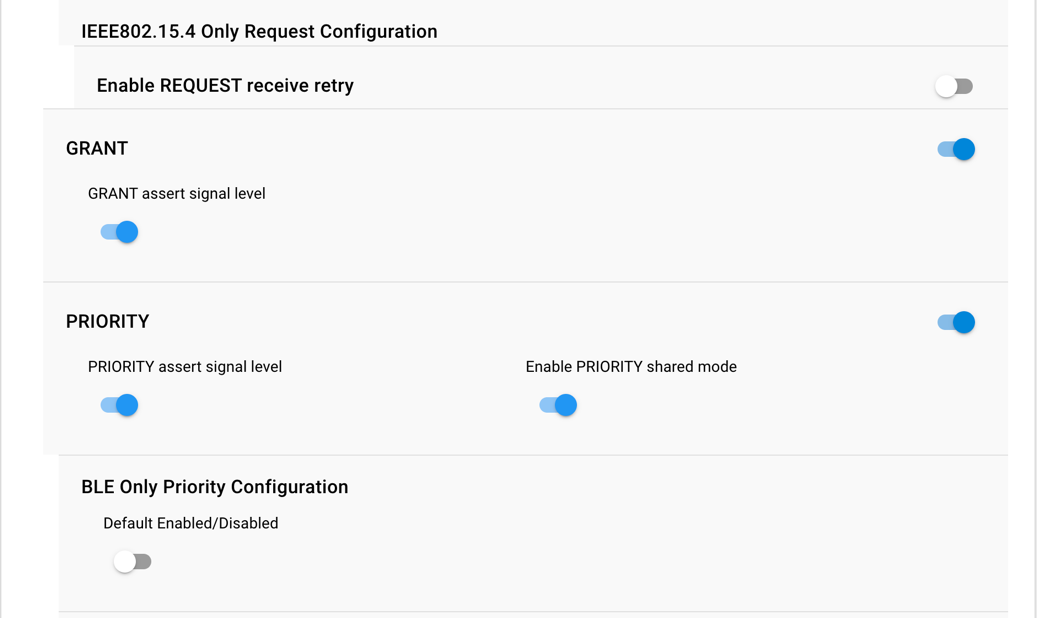This screenshot has width=1037, height=618.
Task: Turn on BLE Default Enabled/Disabled switch
Action: [132, 562]
